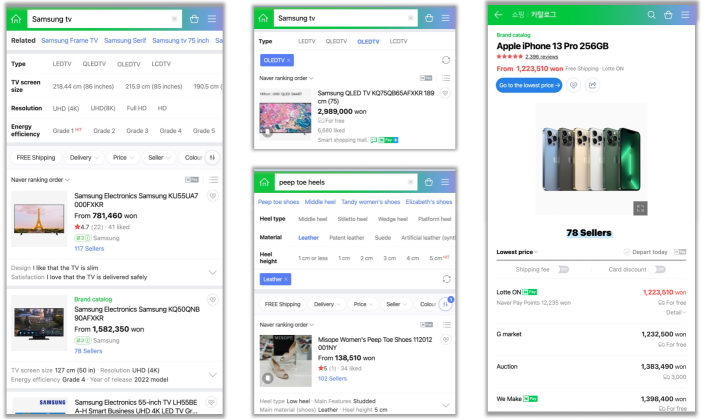The width and height of the screenshot is (703, 419).
Task: Open G market seller price row
Action: click(x=591, y=339)
